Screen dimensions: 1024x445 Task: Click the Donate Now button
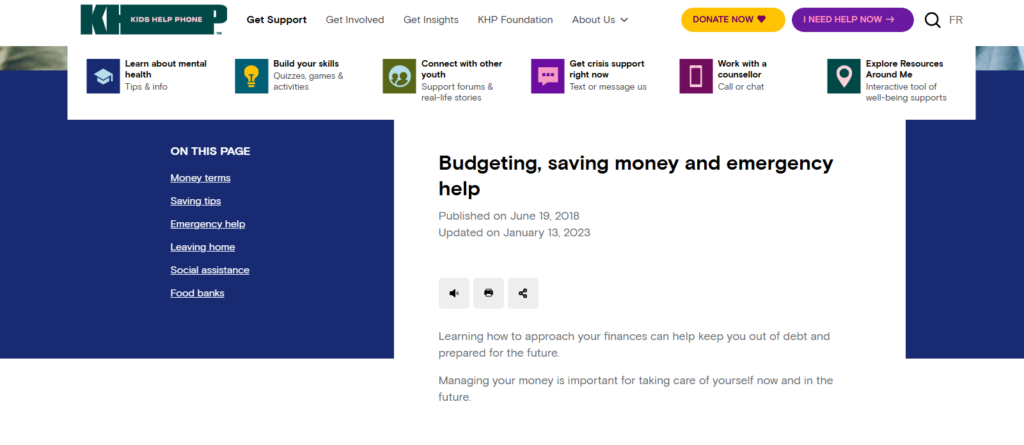733,20
